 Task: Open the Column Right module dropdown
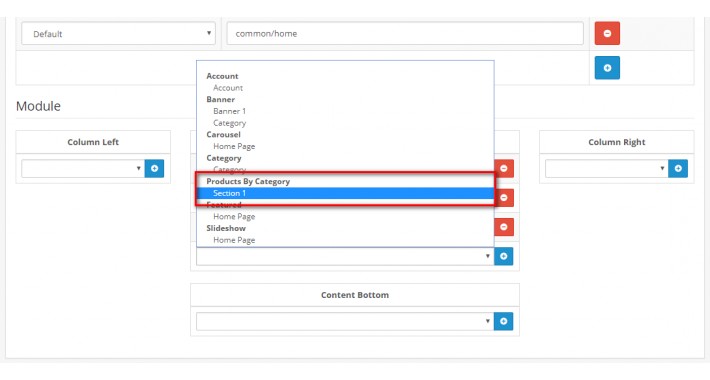(x=607, y=168)
